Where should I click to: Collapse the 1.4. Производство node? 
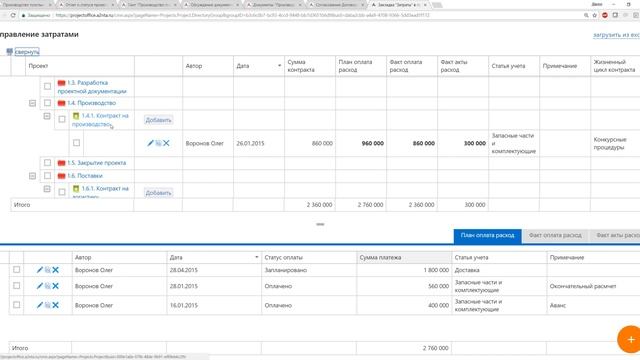[x=33, y=103]
